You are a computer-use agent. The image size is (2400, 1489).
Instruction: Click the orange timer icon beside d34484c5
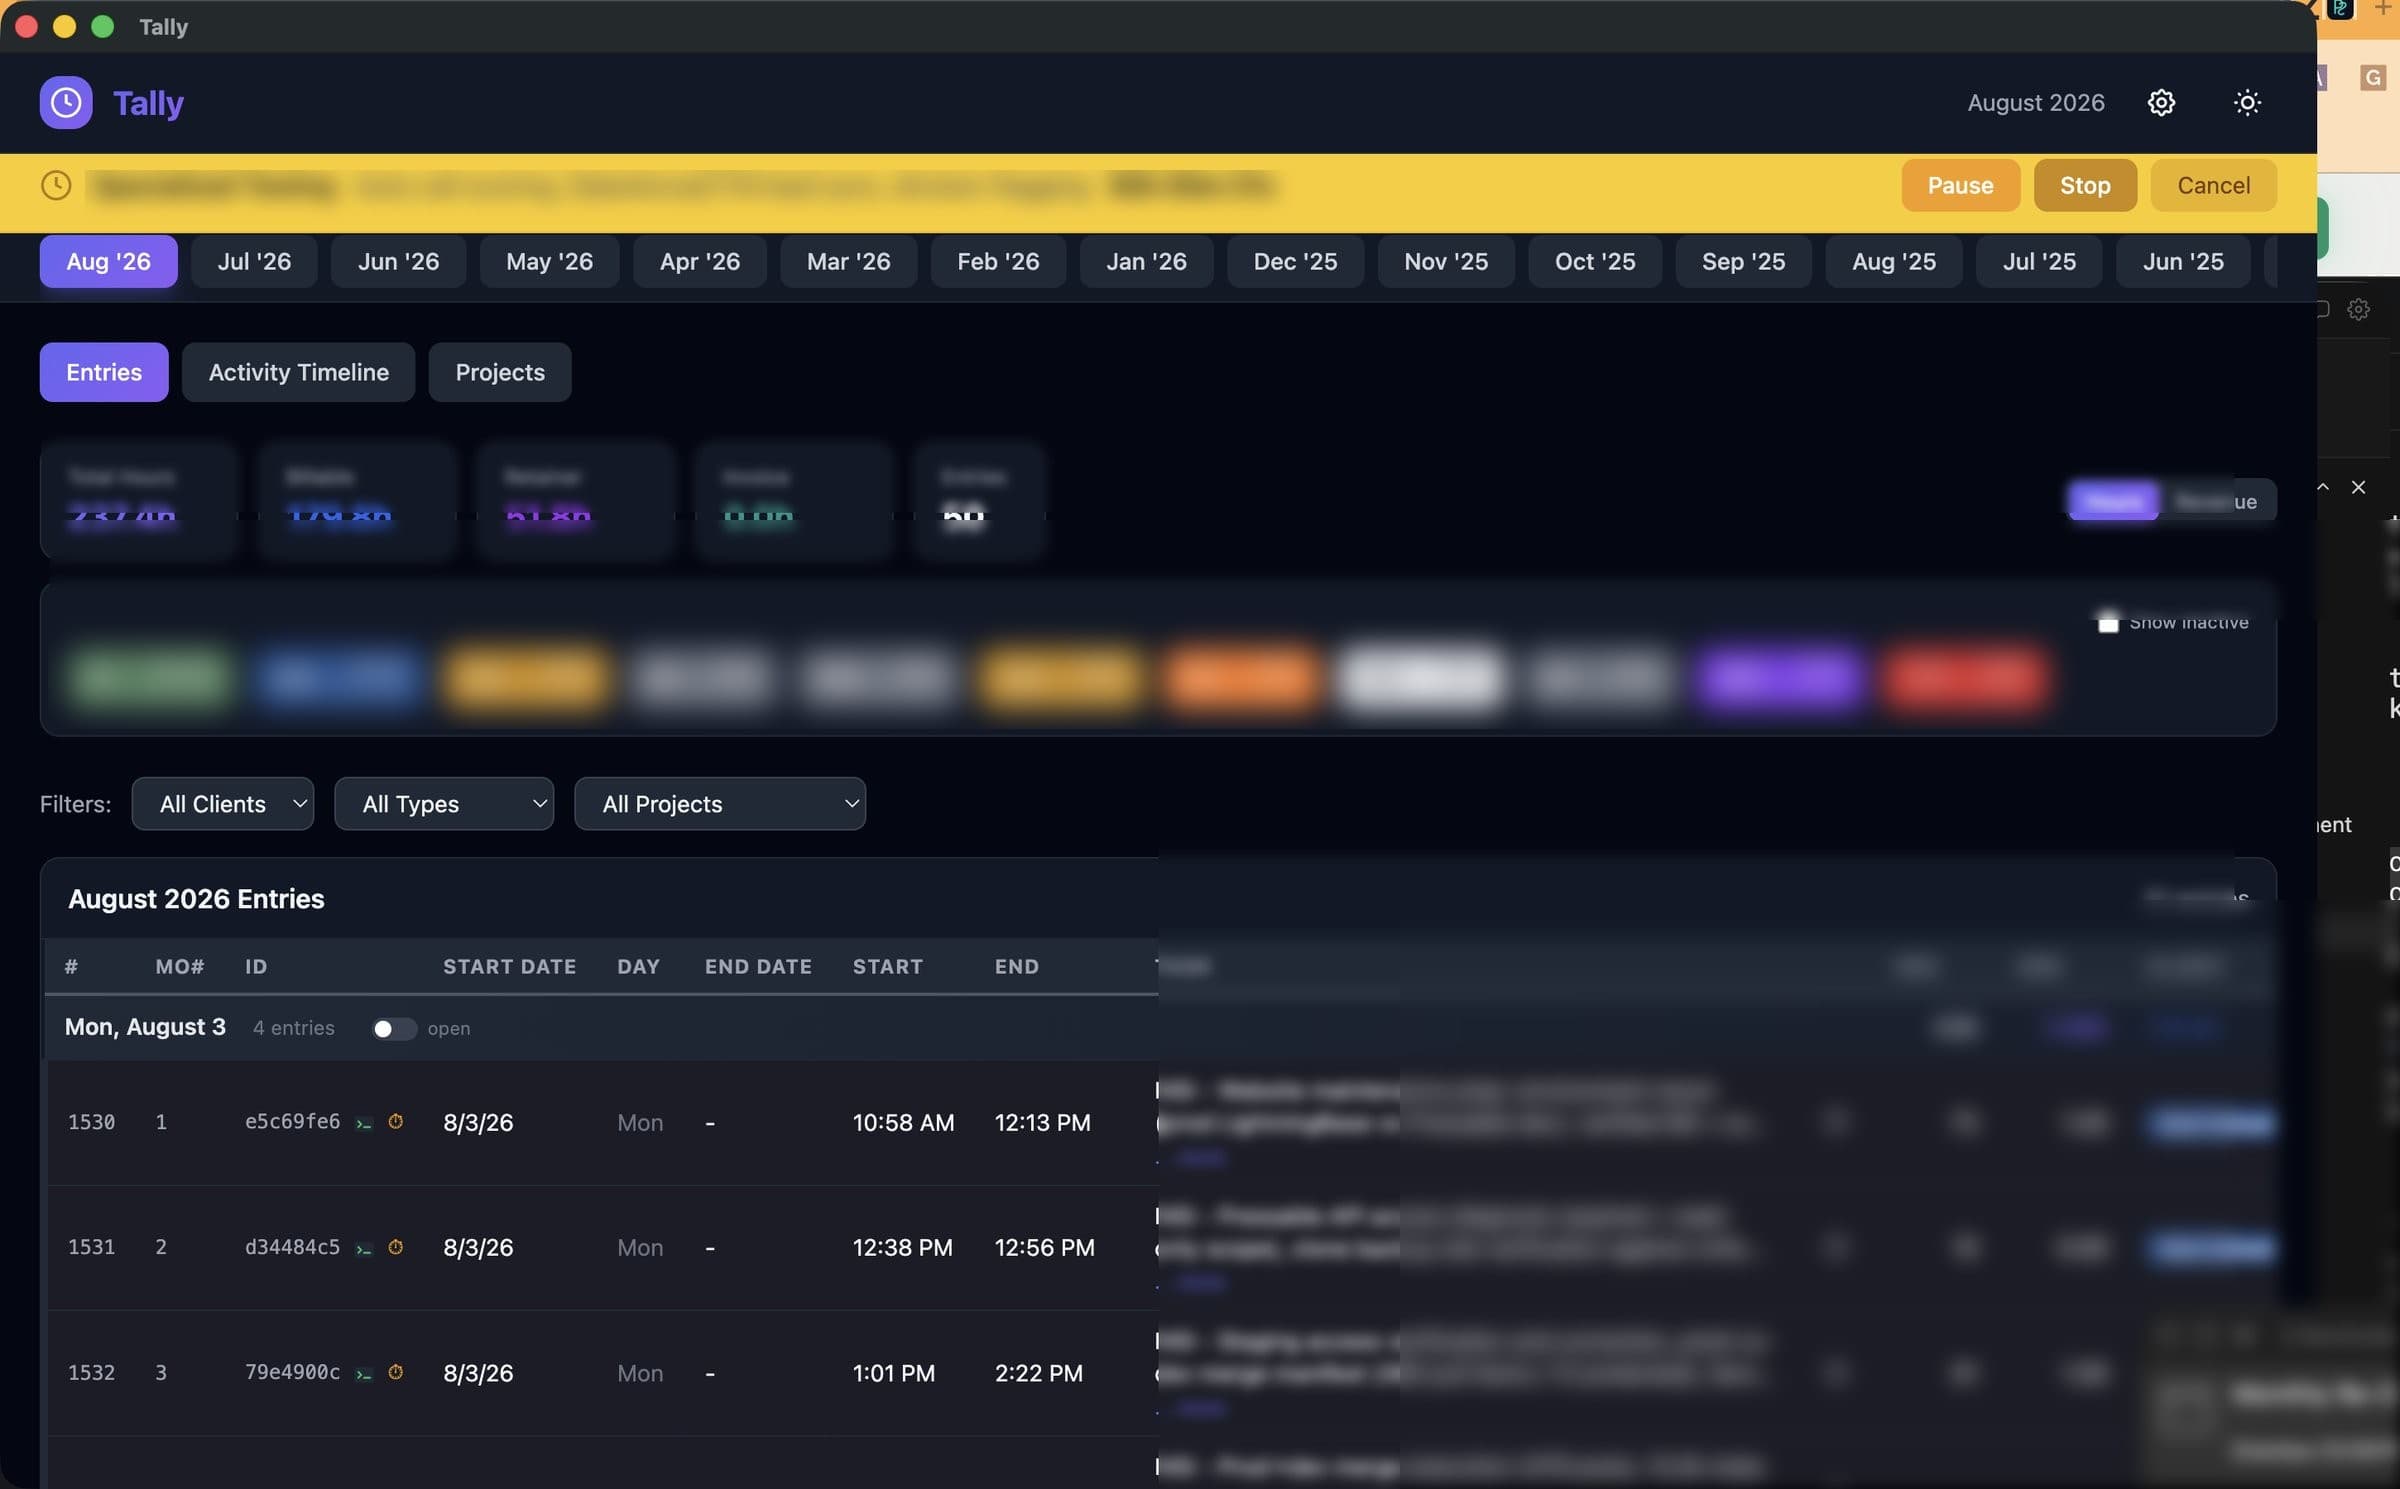tap(396, 1247)
